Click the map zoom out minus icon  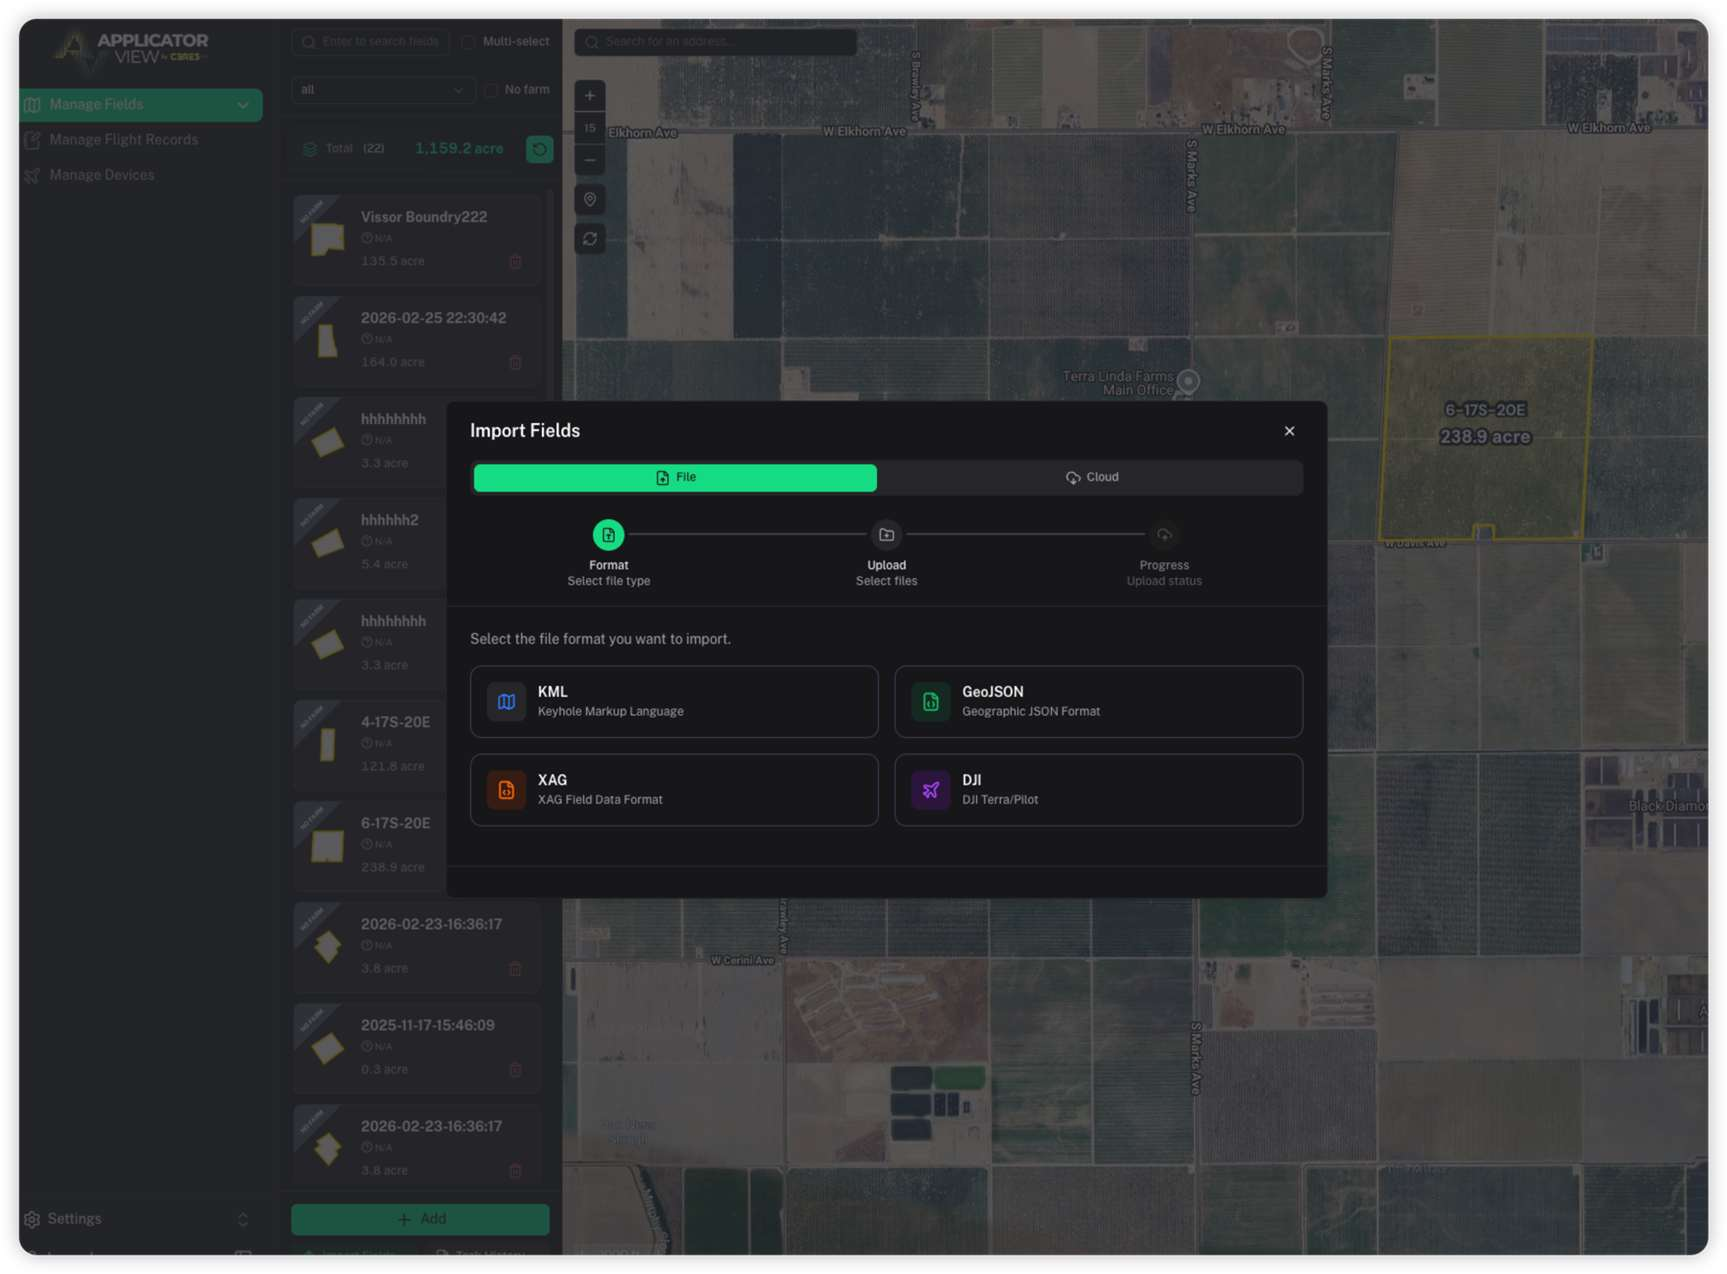click(x=590, y=160)
